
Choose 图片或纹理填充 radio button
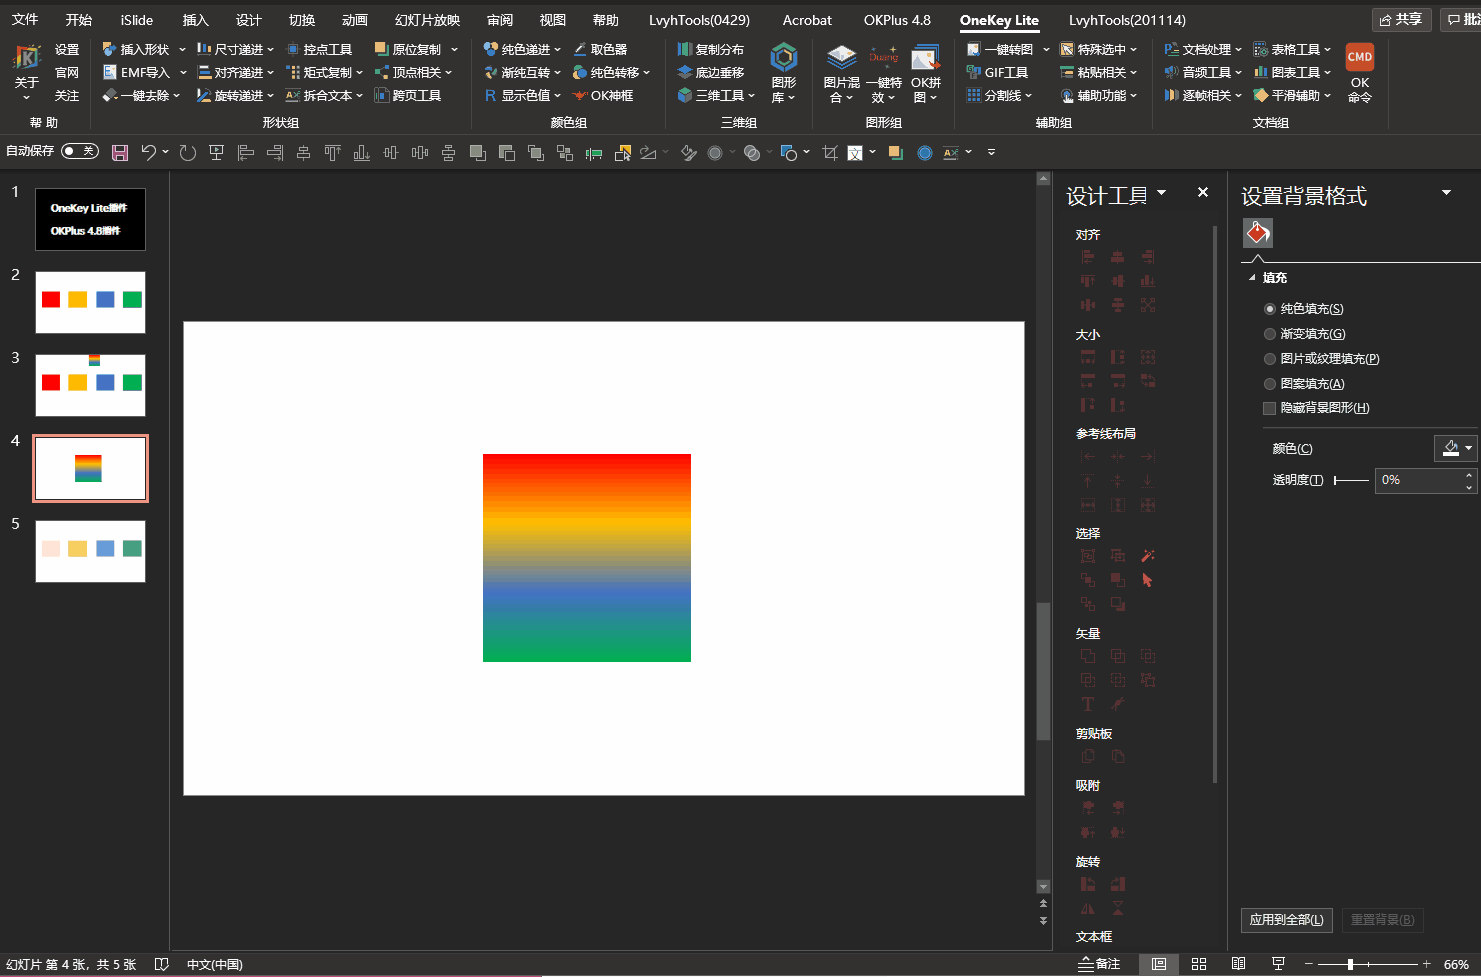point(1270,359)
